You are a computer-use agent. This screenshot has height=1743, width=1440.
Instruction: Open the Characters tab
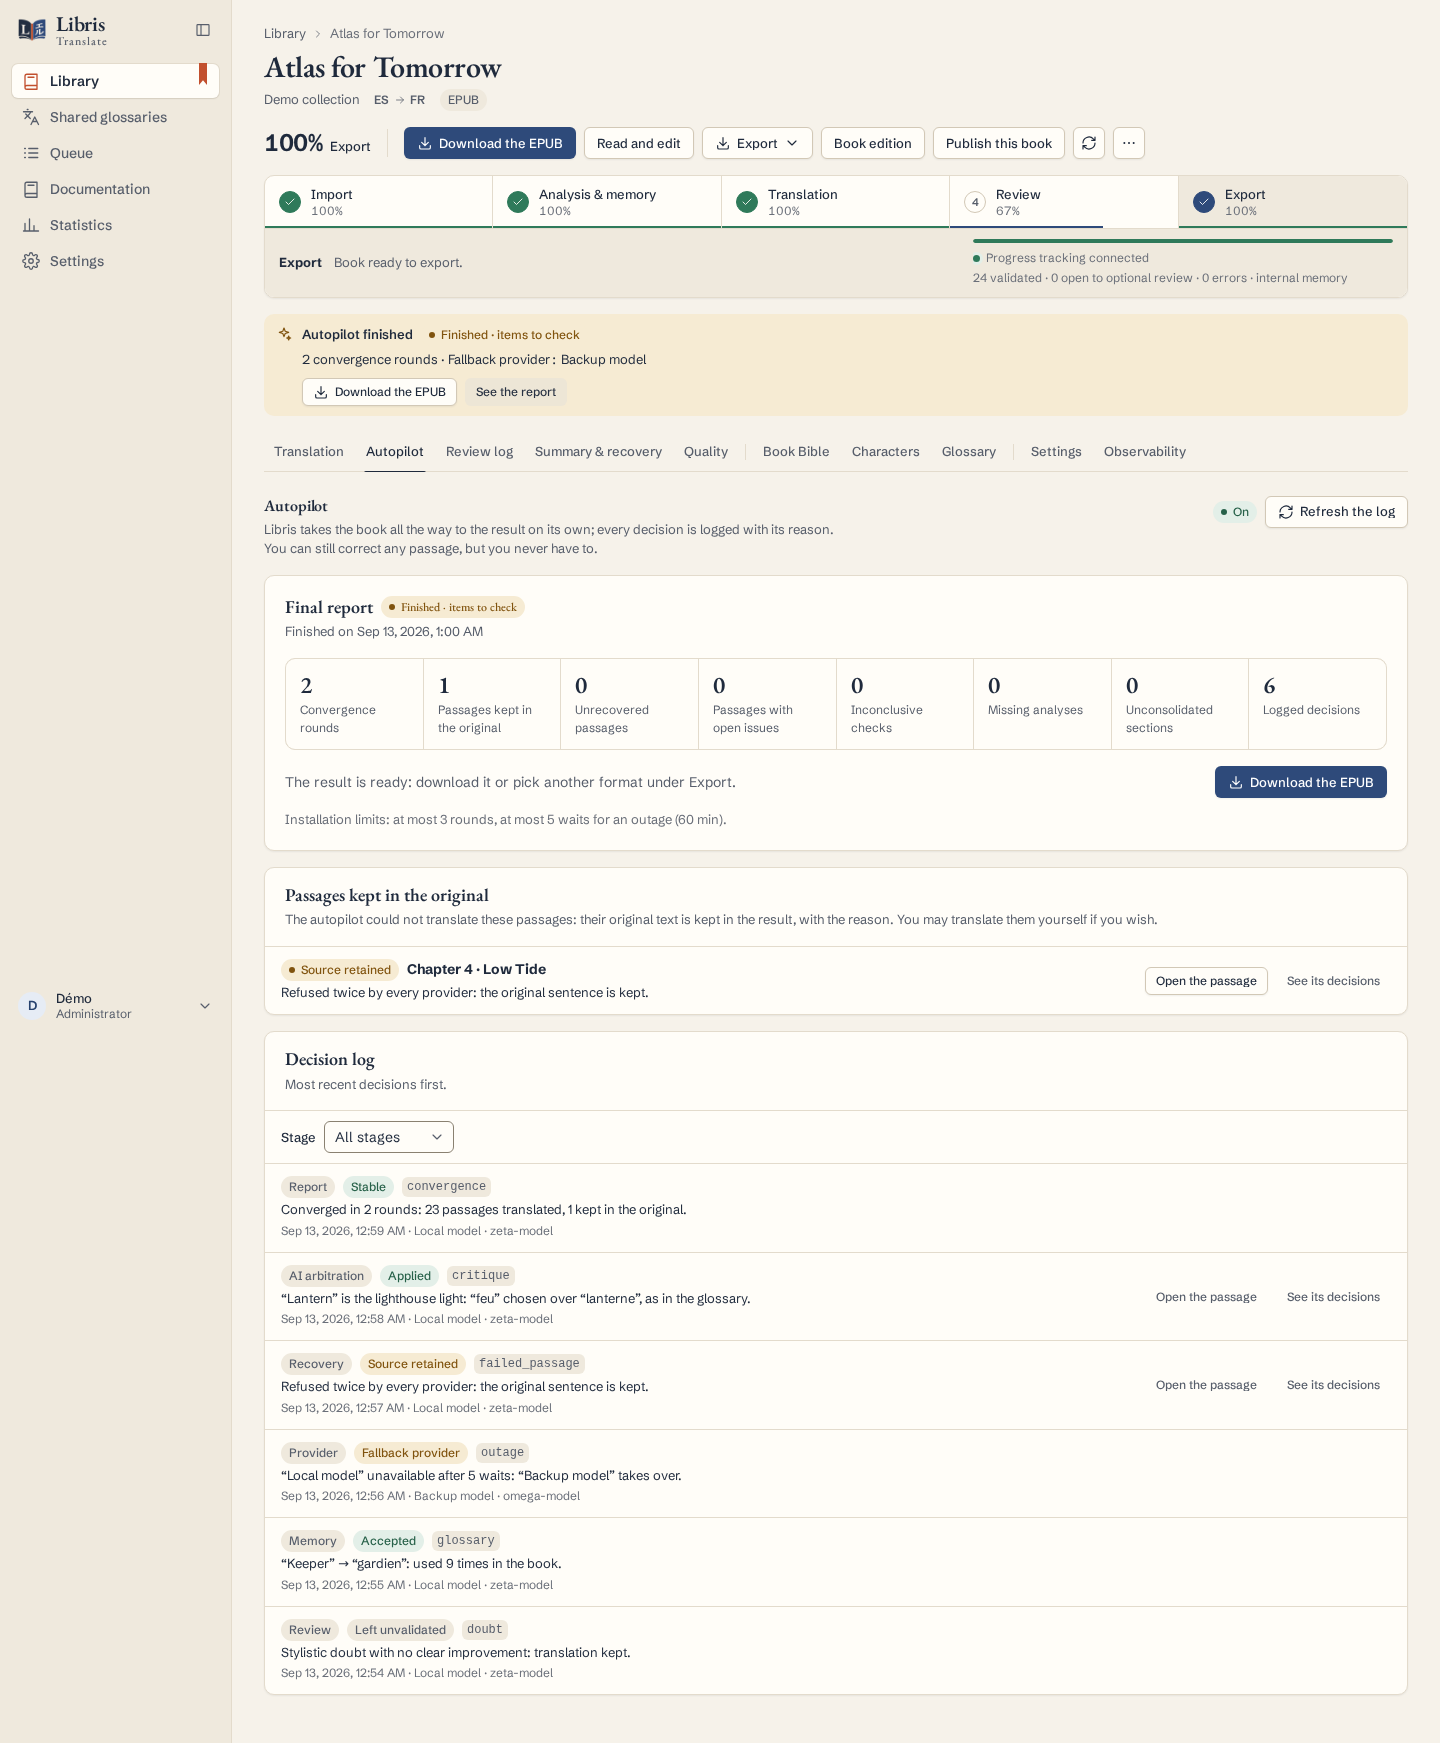click(x=885, y=452)
